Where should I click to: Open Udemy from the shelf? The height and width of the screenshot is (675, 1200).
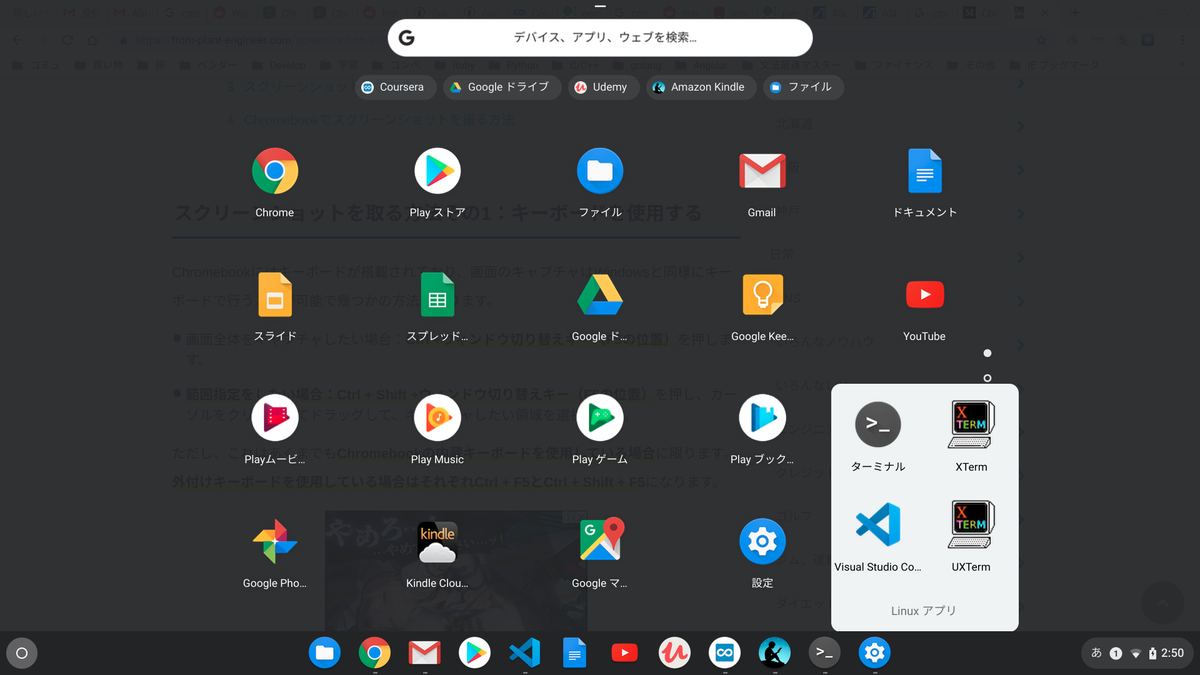674,653
